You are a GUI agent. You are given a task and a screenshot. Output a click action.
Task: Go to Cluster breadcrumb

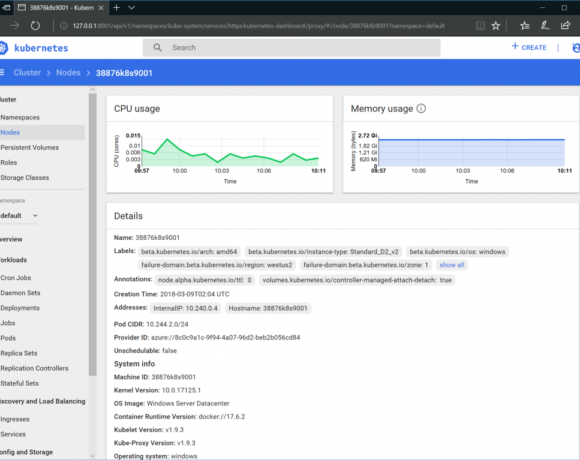pyautogui.click(x=27, y=72)
